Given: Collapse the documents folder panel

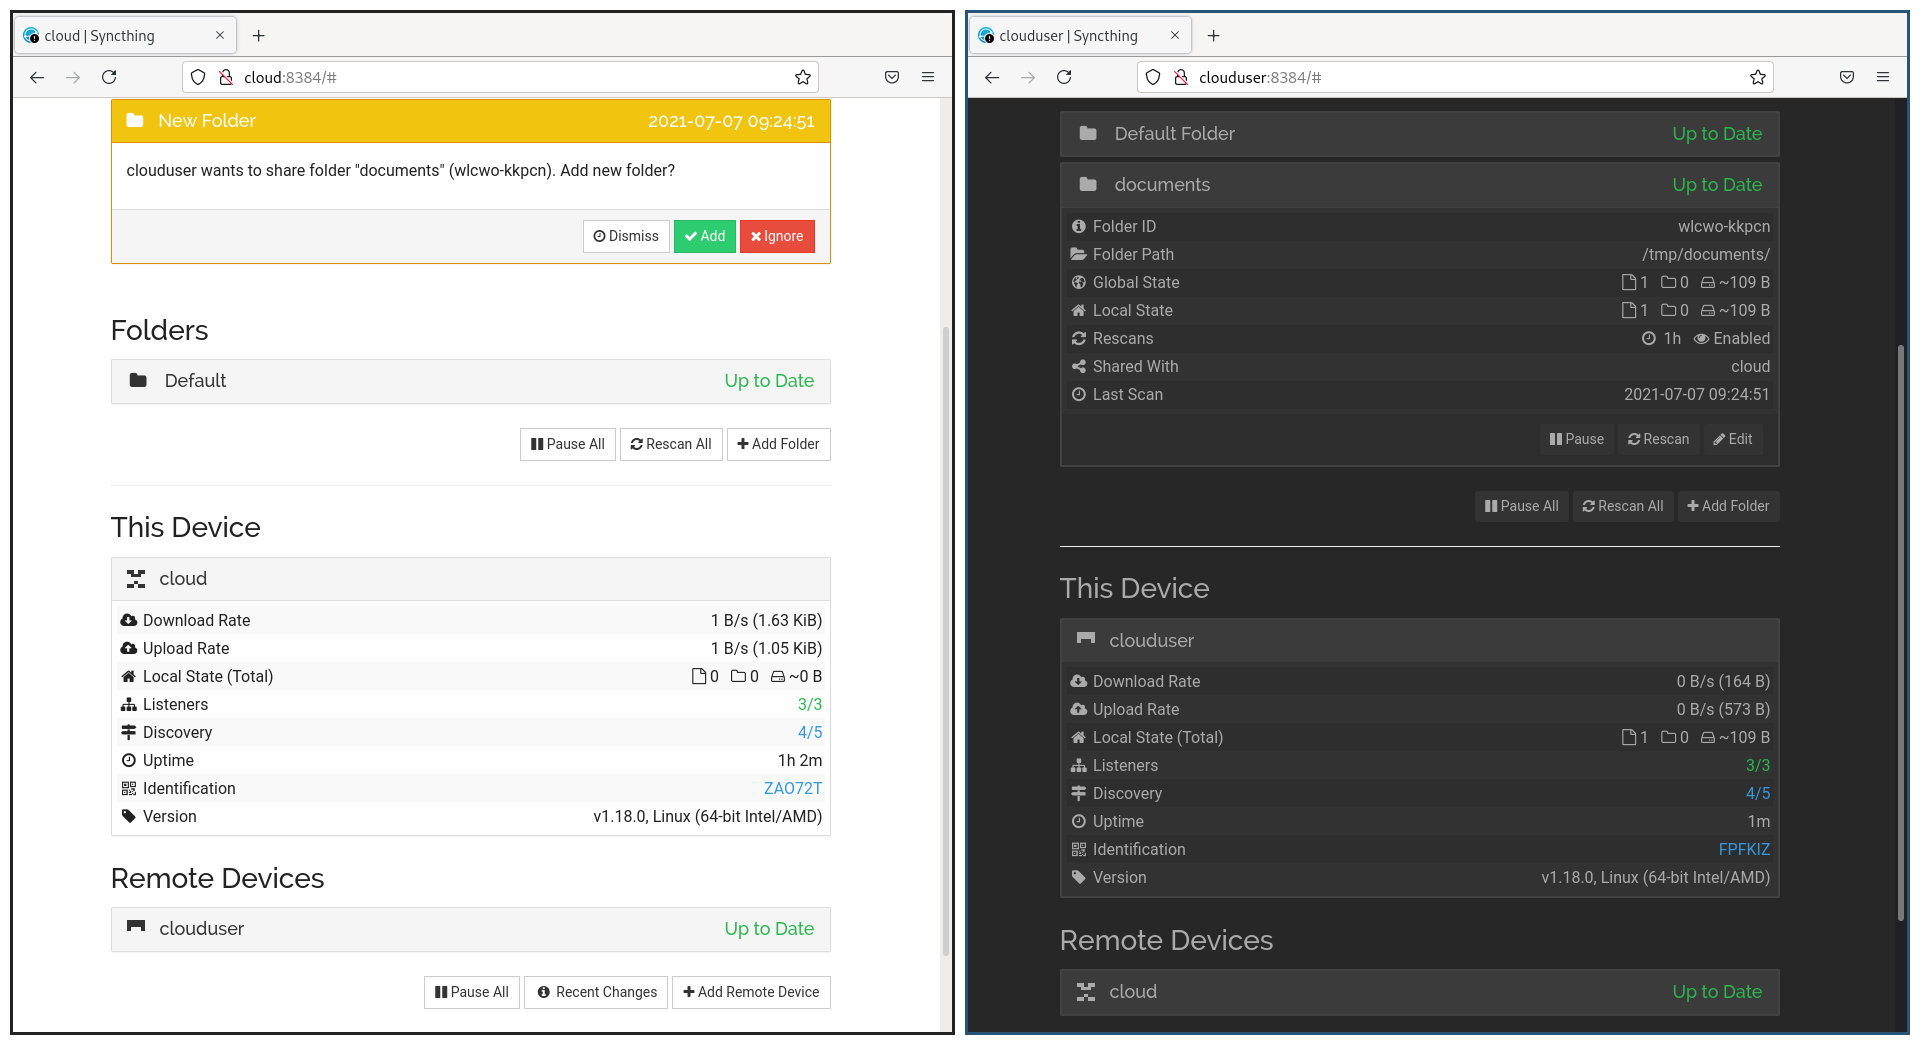Looking at the screenshot, I should coord(1419,185).
